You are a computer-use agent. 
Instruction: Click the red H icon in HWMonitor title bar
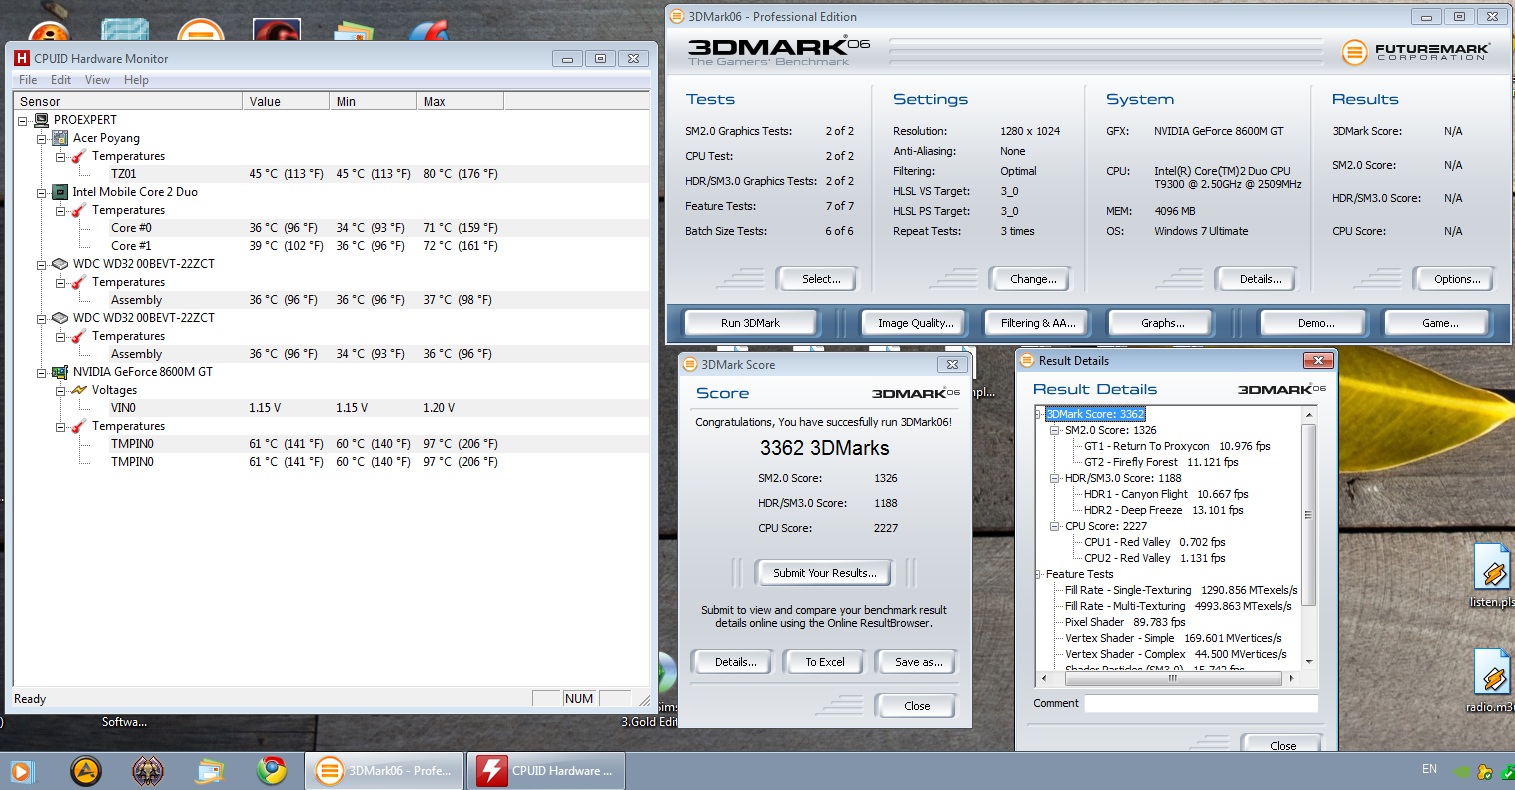pyautogui.click(x=22, y=58)
